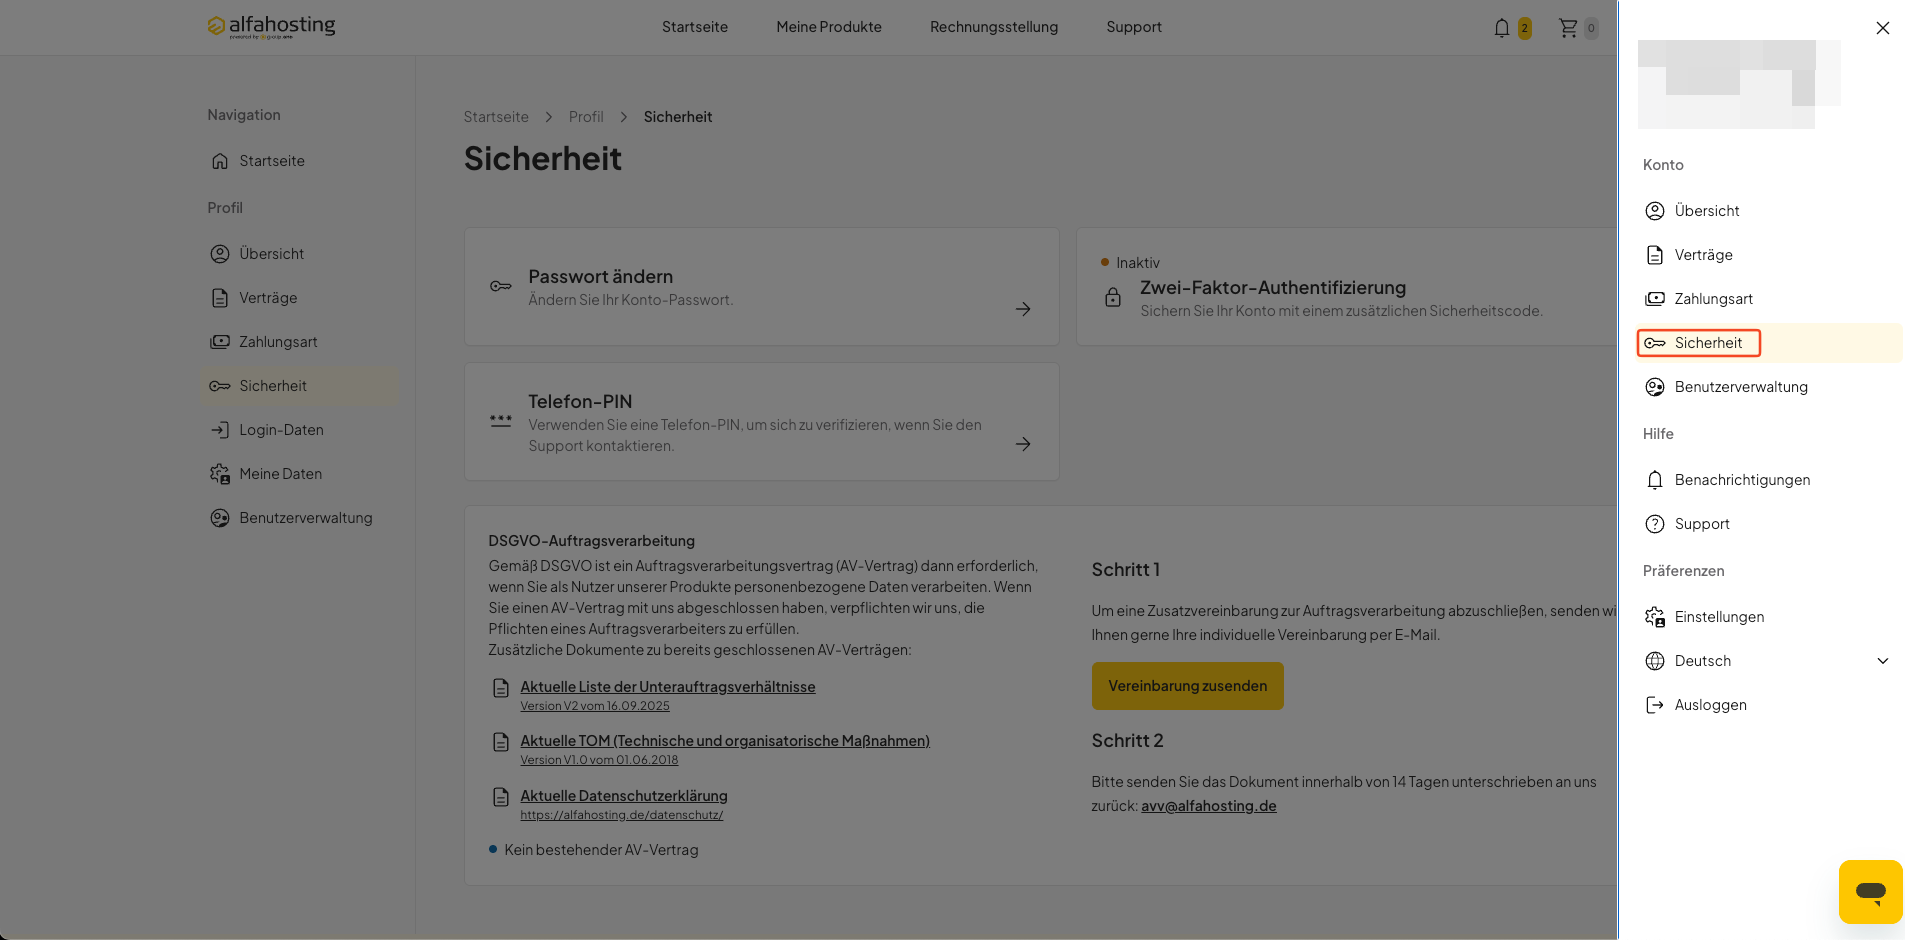This screenshot has width=1905, height=940.
Task: Click the key icon in Passwort ändern card
Action: [x=501, y=287]
